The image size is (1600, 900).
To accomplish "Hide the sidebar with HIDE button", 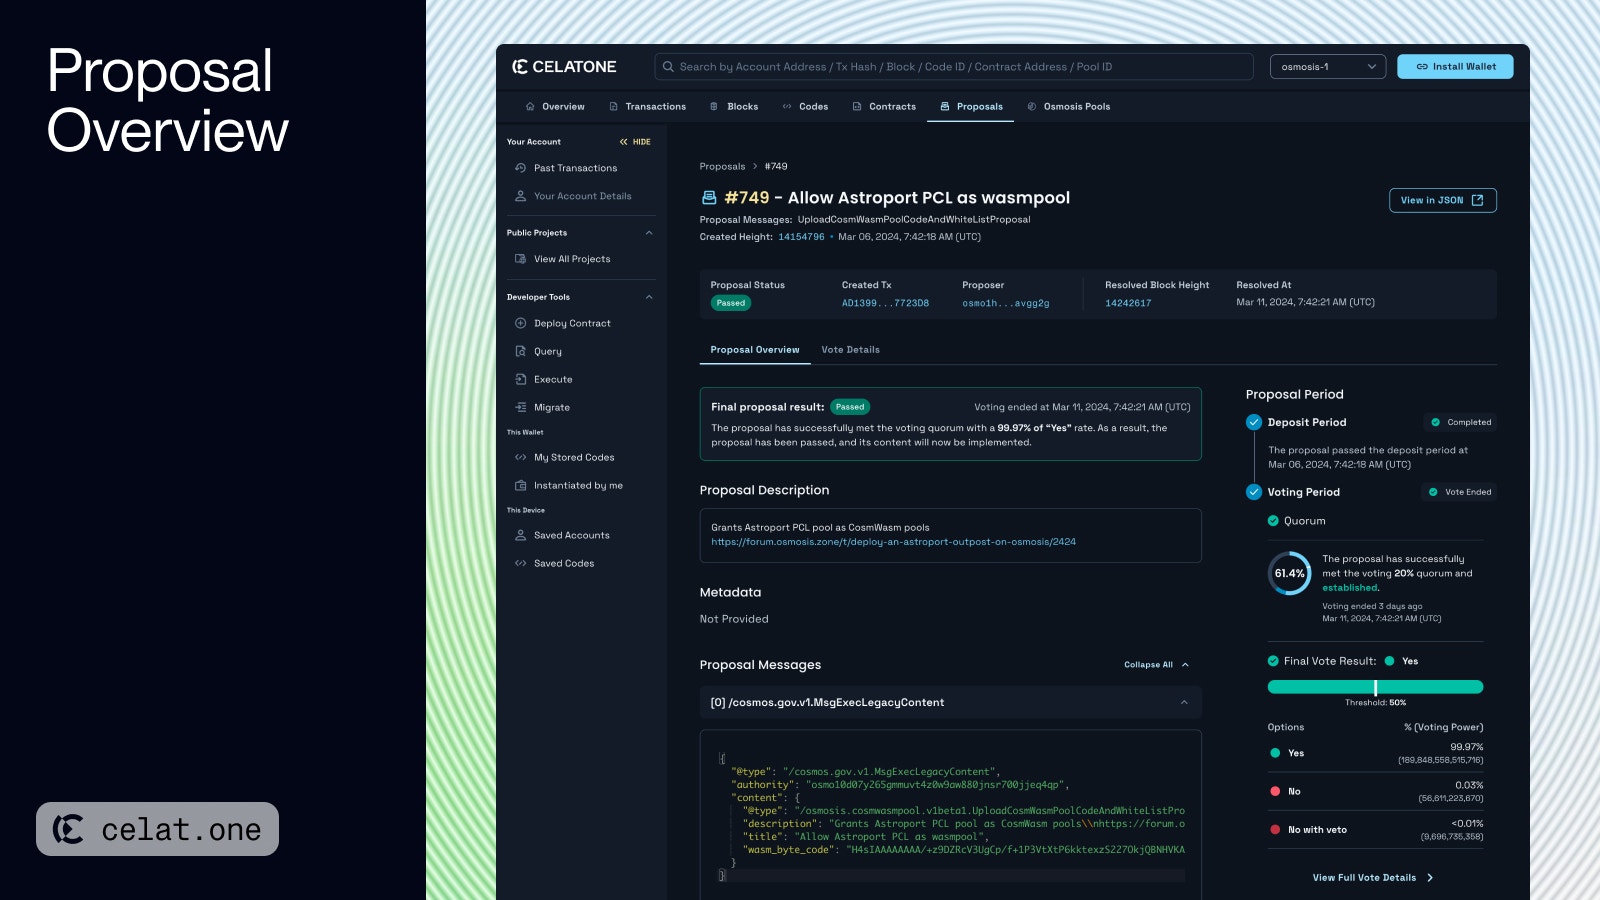I will (635, 142).
